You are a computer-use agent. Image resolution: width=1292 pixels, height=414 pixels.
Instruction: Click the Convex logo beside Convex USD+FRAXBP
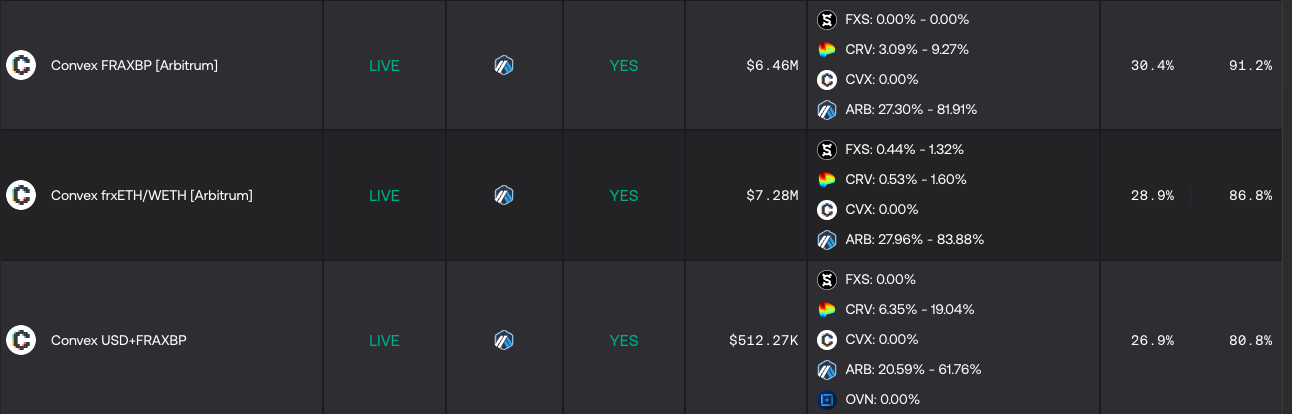[x=21, y=340]
